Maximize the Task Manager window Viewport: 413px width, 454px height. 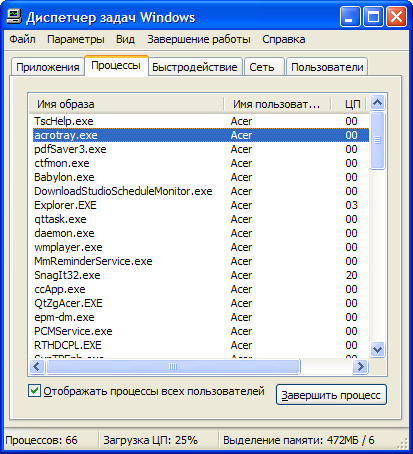373,17
